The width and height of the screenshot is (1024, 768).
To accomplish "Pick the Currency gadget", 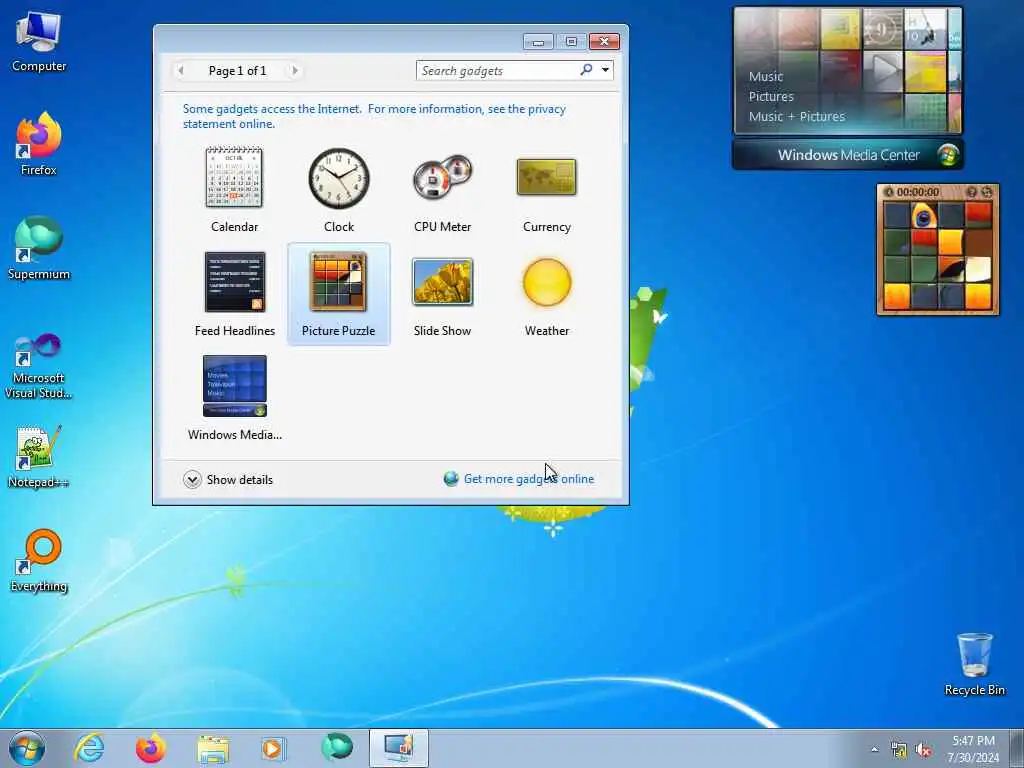I will pyautogui.click(x=547, y=189).
